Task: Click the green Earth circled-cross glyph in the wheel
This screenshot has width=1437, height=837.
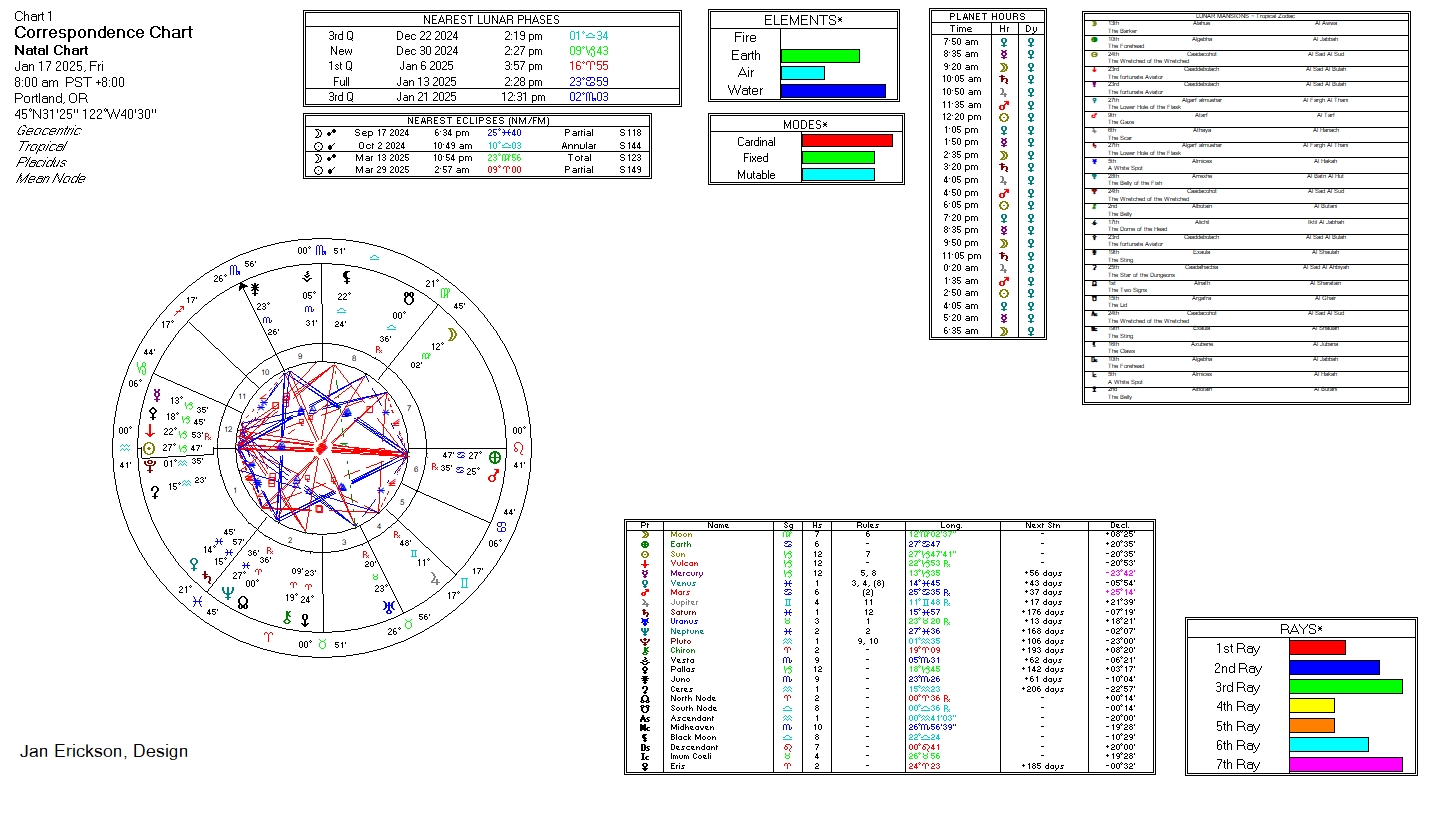Action: coord(495,456)
